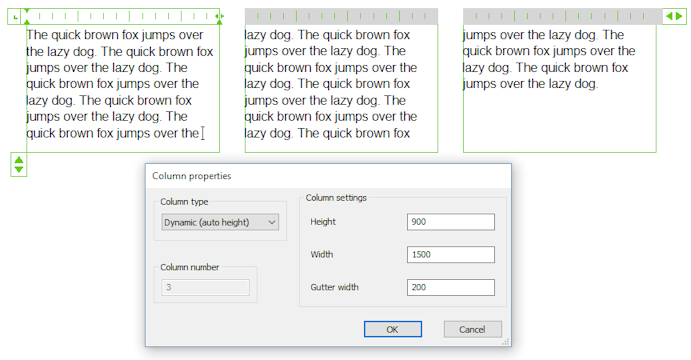
Task: Click the second column's gray ruler
Action: (342, 16)
